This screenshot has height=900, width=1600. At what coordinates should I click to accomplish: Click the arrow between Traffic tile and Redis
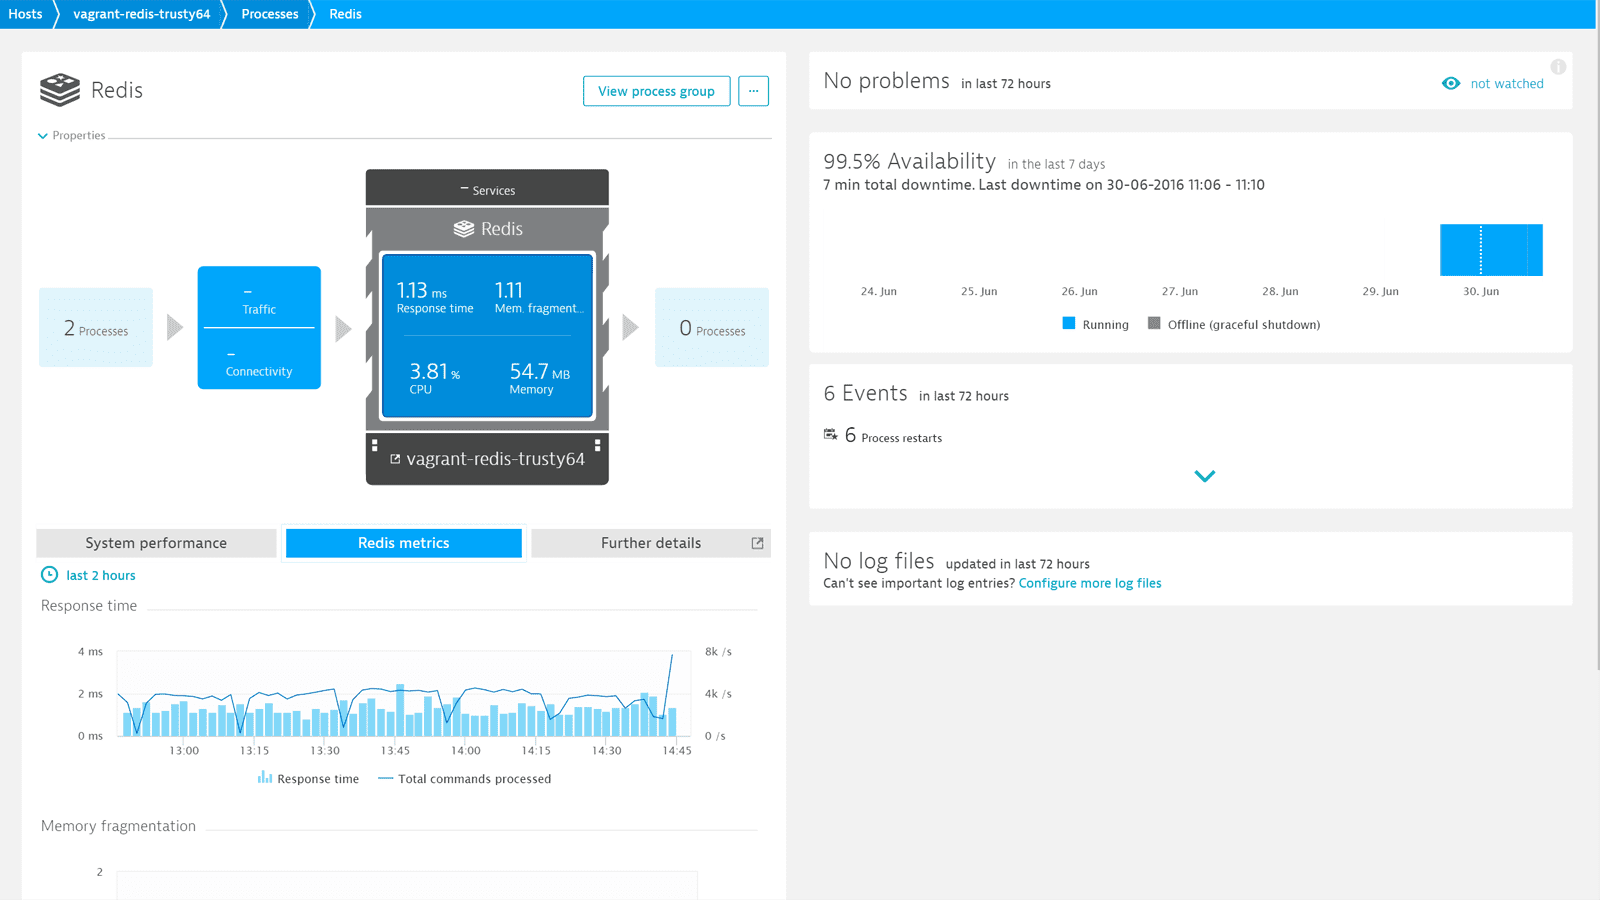point(343,328)
